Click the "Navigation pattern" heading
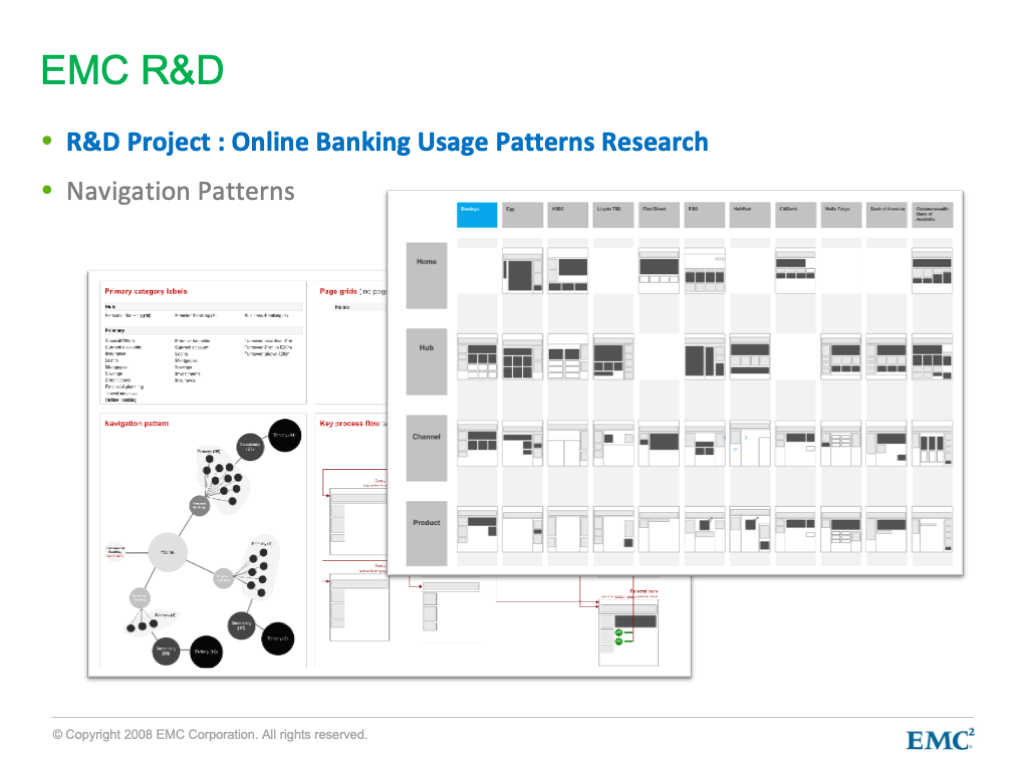Image resolution: width=1024 pixels, height=768 pixels. coord(136,423)
